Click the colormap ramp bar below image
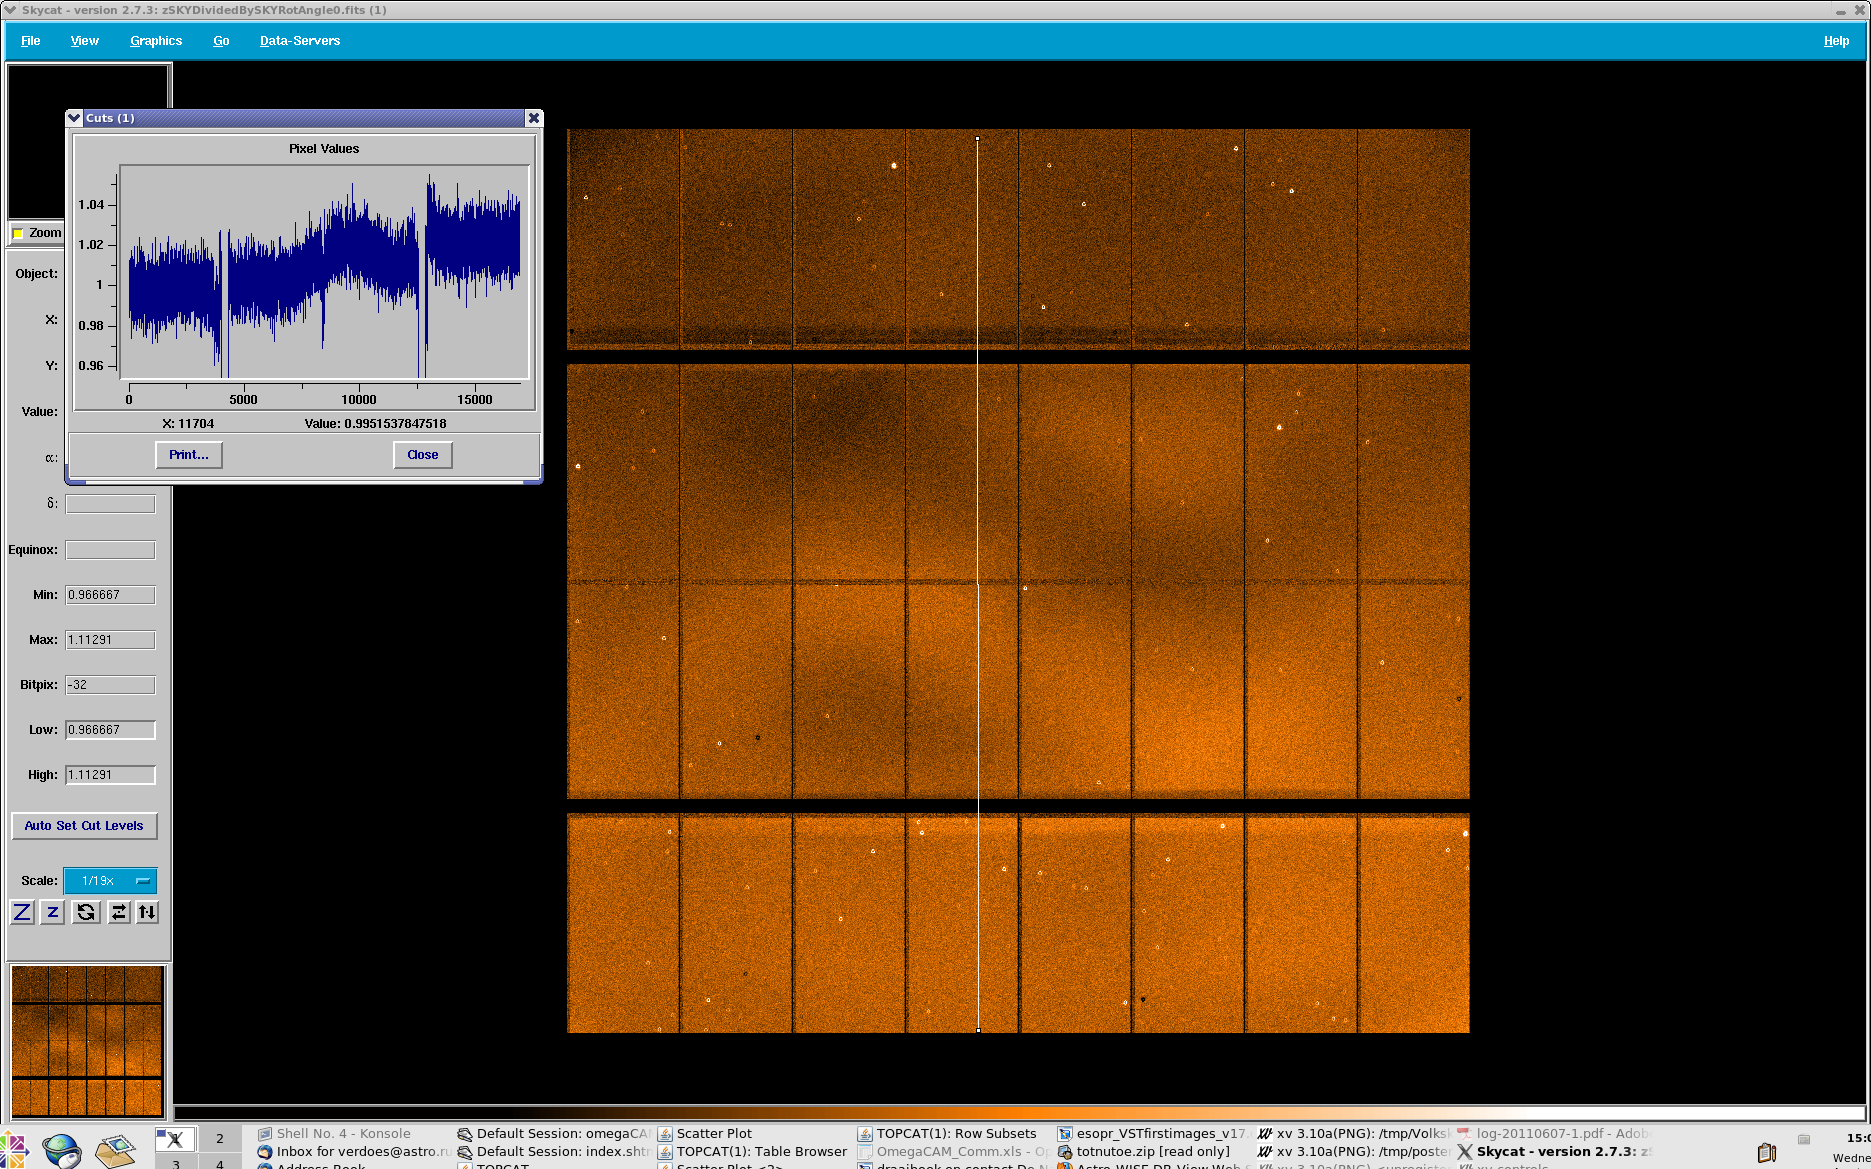This screenshot has width=1871, height=1169. click(1018, 1113)
